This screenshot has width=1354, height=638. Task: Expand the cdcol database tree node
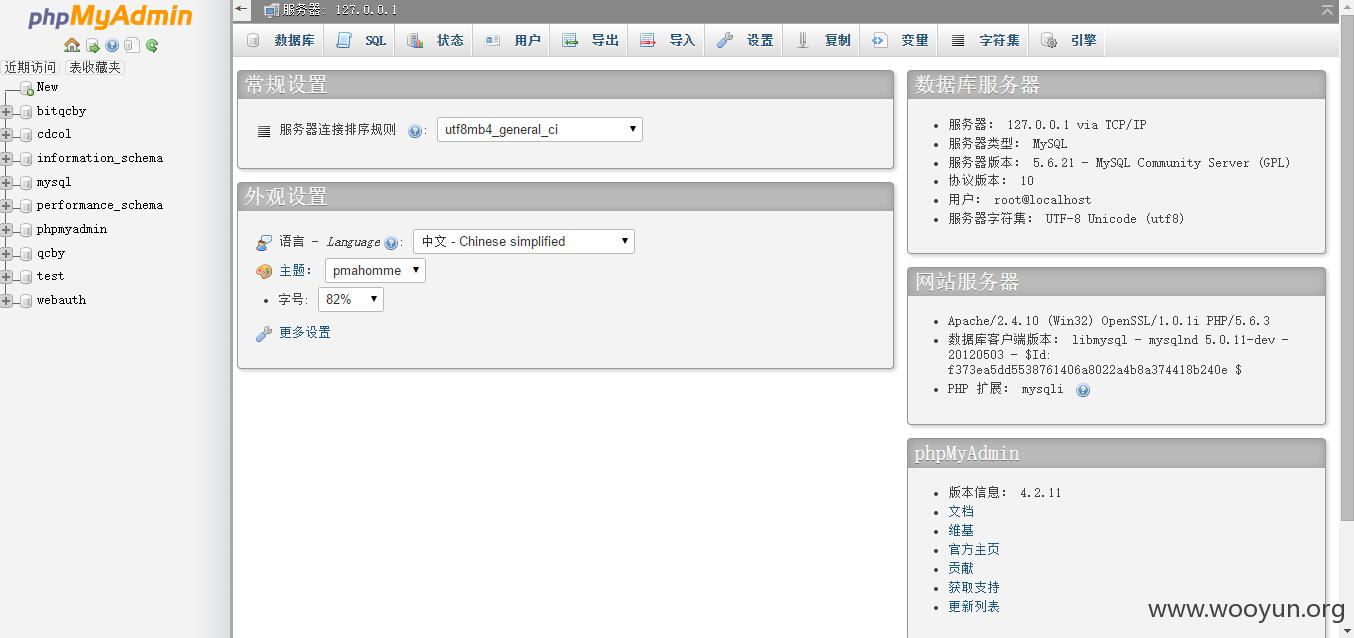[x=6, y=135]
